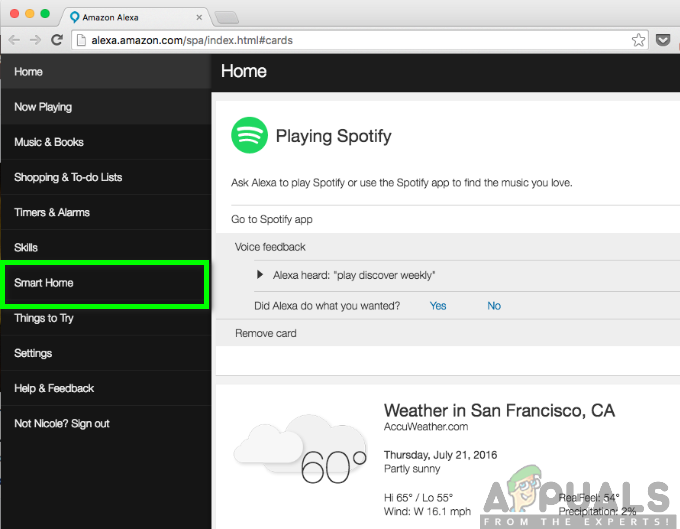Answer Yes to Alexa feedback
680x529 pixels.
click(x=438, y=306)
